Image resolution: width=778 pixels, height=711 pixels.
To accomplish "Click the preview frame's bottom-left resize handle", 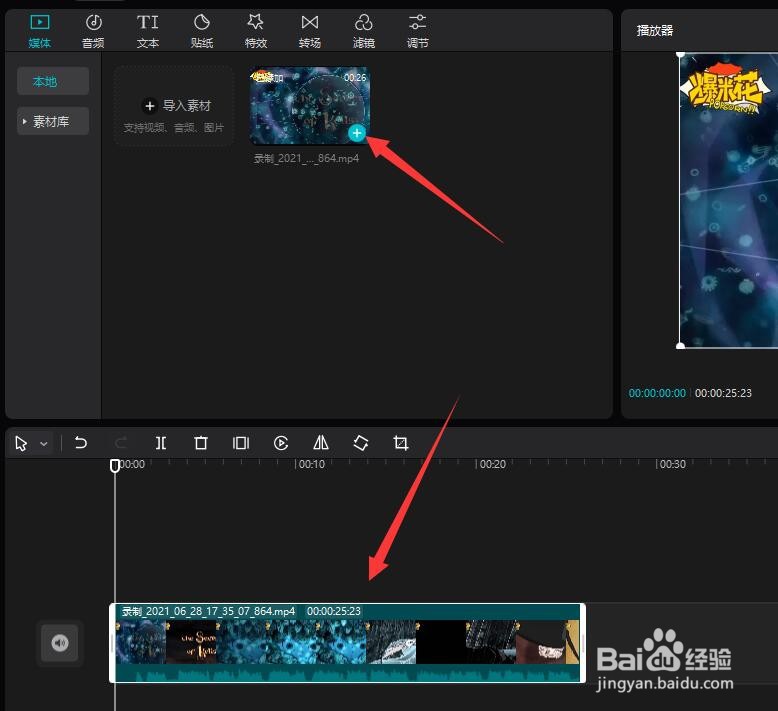I will [681, 346].
